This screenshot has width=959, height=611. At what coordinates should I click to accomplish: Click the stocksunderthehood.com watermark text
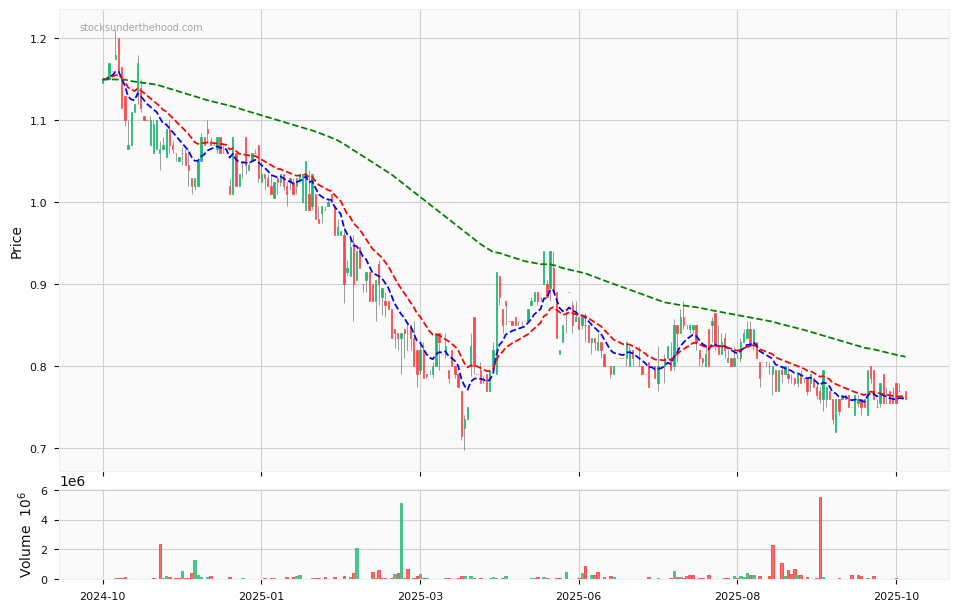click(141, 28)
